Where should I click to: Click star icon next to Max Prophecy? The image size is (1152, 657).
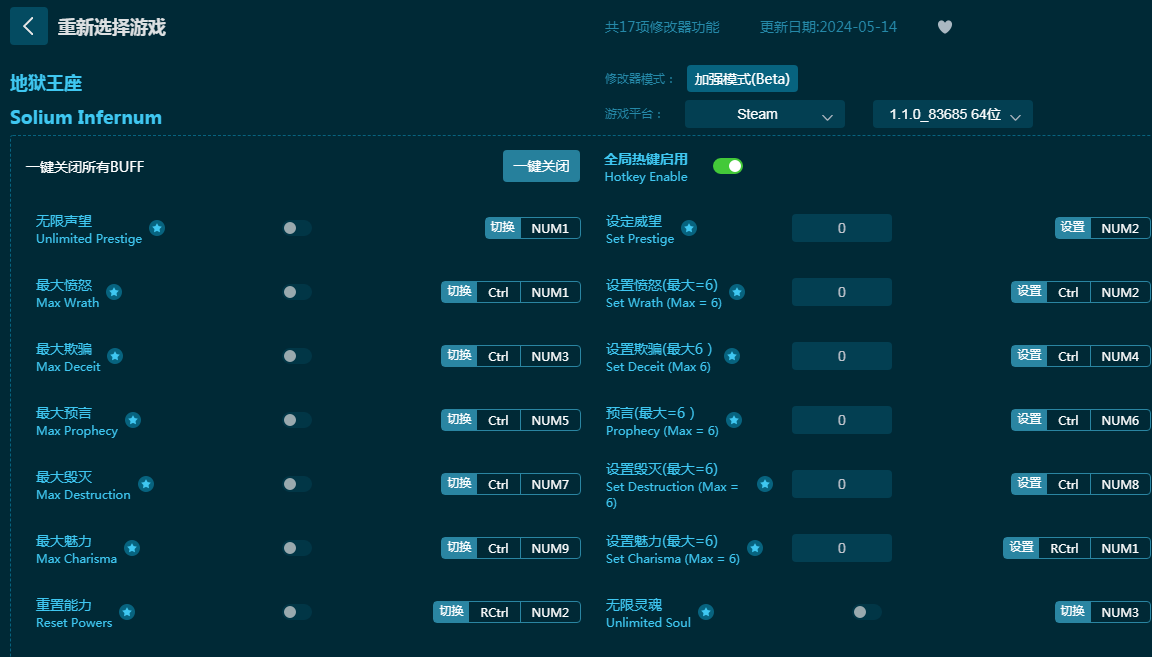pos(133,420)
